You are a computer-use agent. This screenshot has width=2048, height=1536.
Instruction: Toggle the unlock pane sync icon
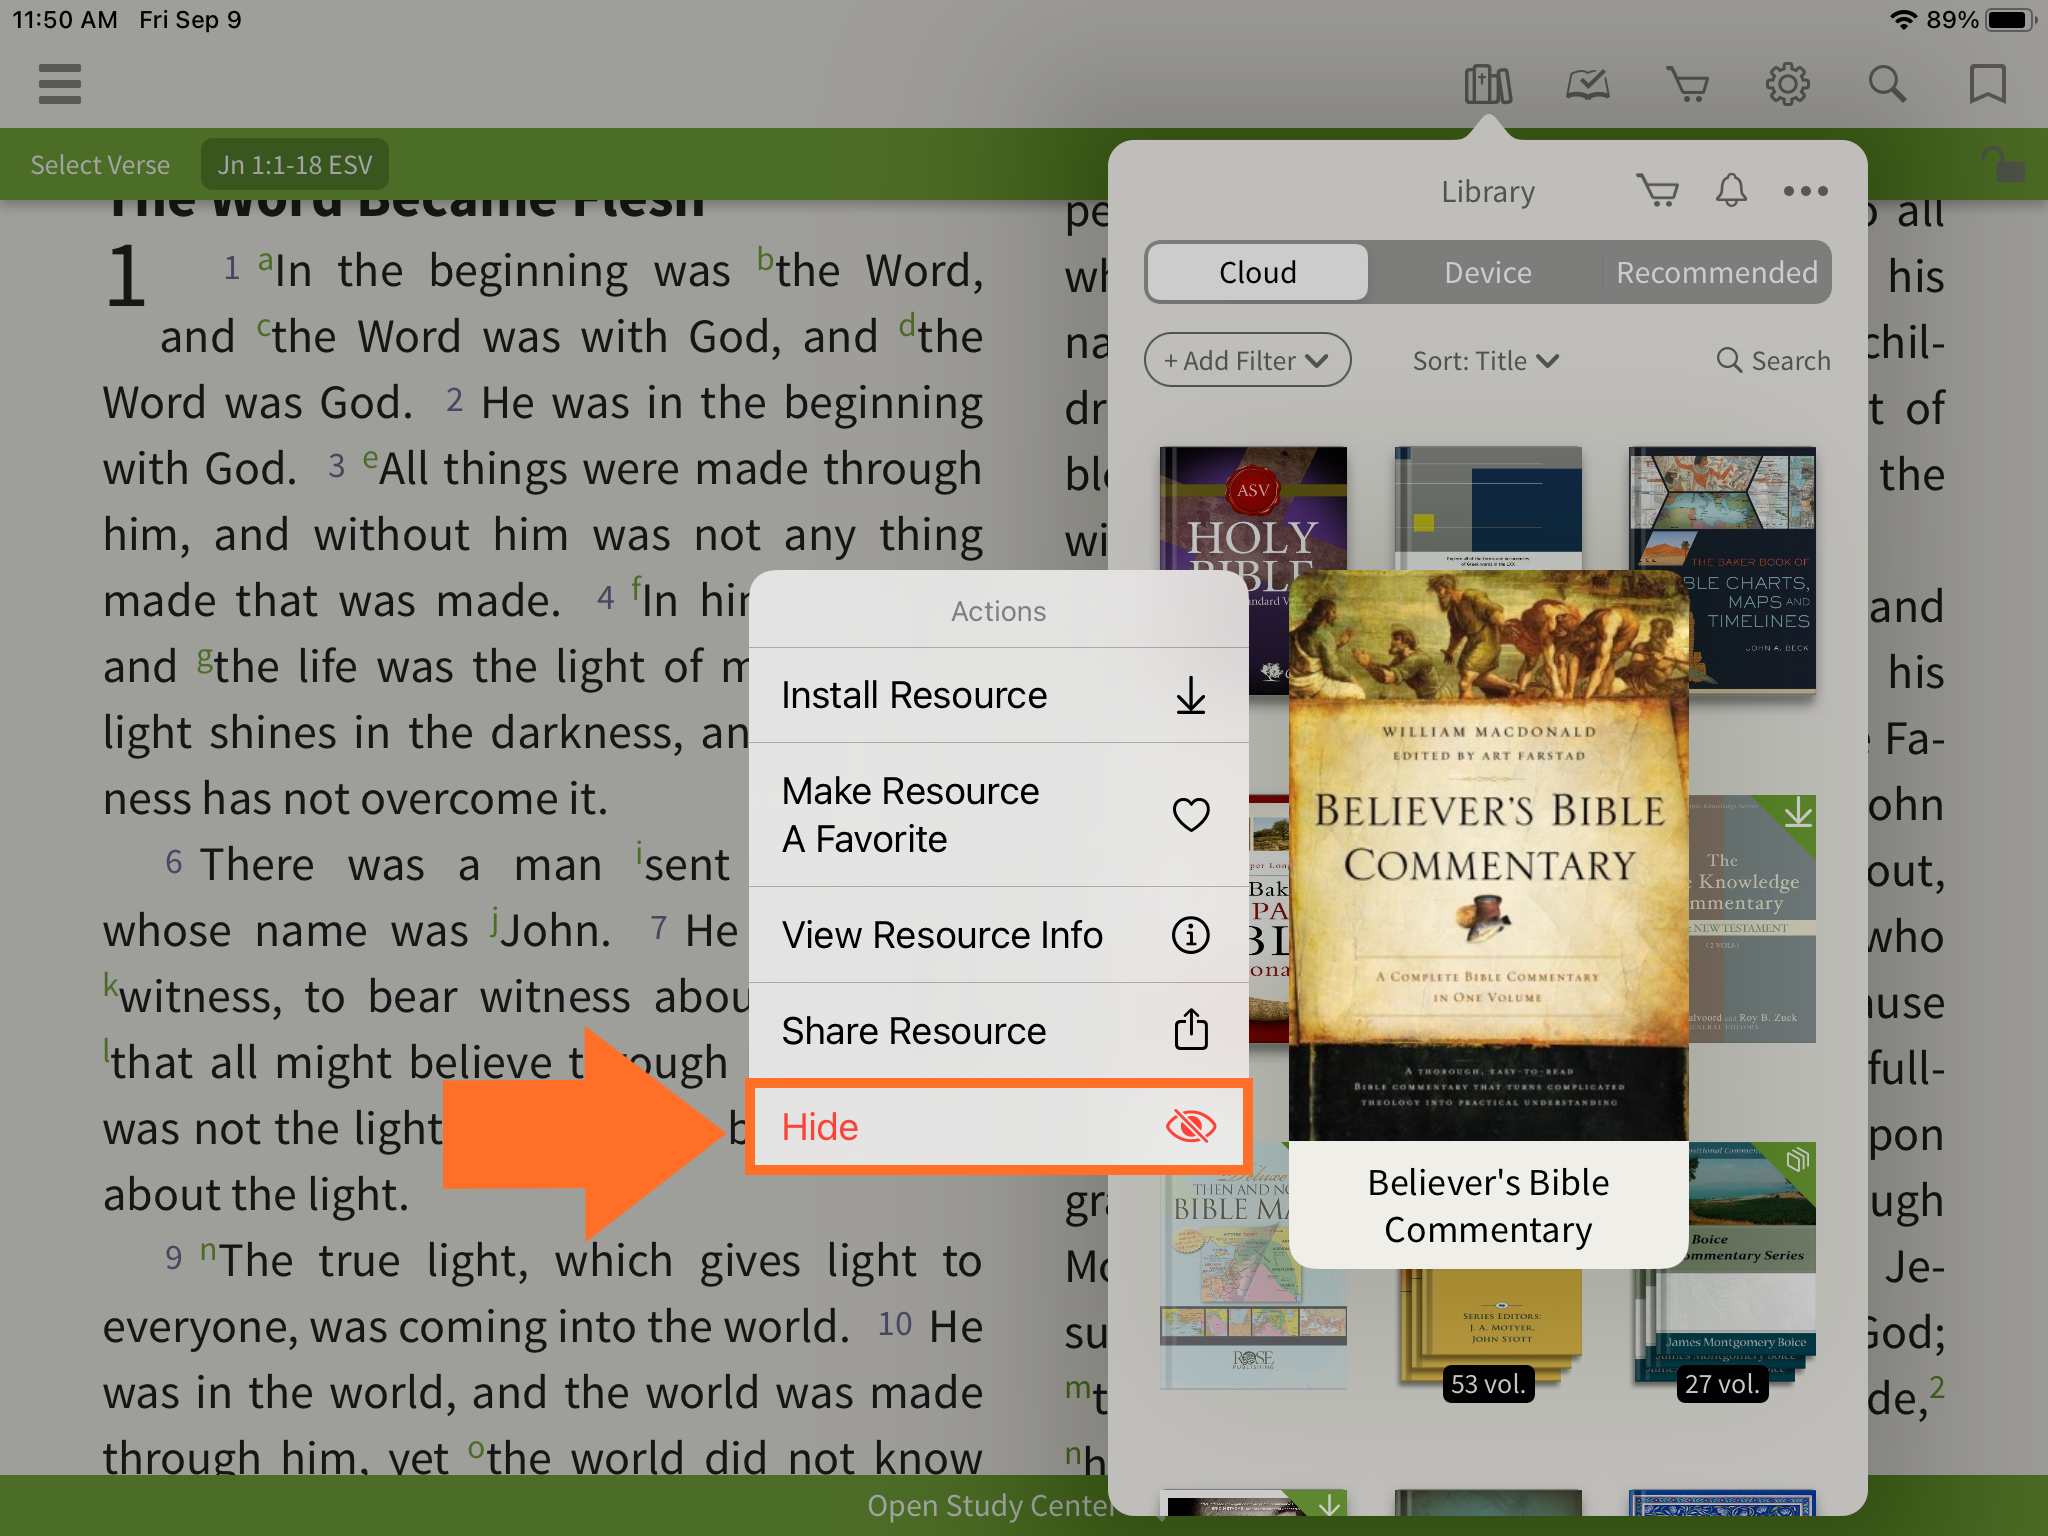pyautogui.click(x=2003, y=164)
